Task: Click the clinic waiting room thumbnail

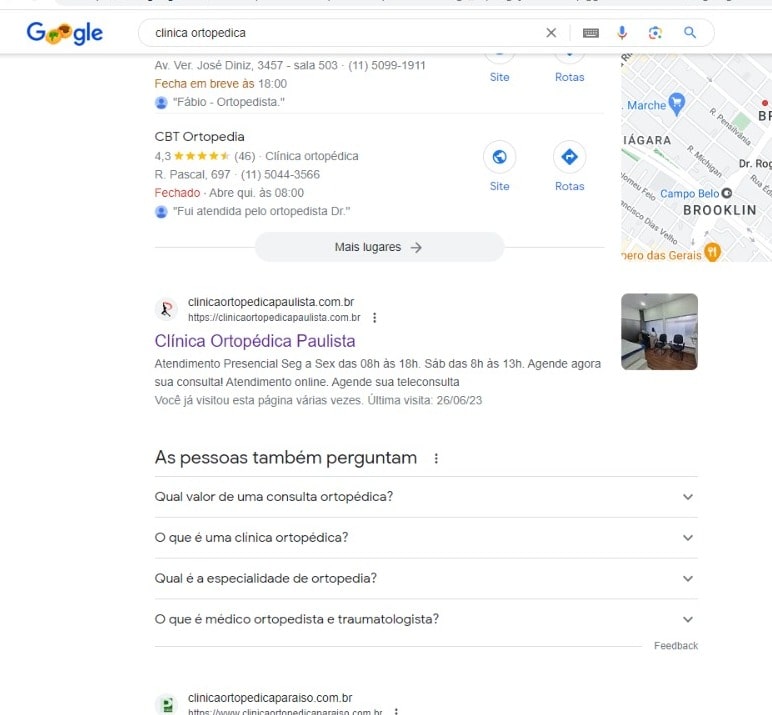Action: click(659, 332)
